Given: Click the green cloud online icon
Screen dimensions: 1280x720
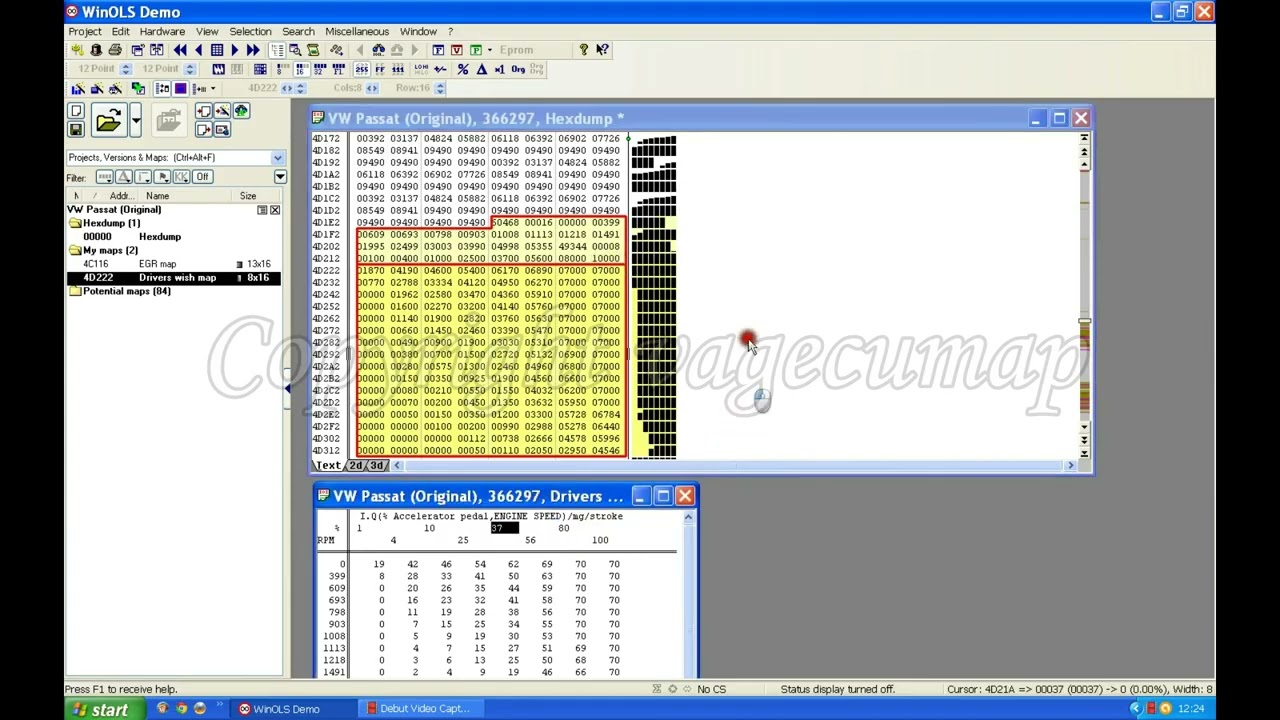Looking at the screenshot, I should [x=242, y=111].
